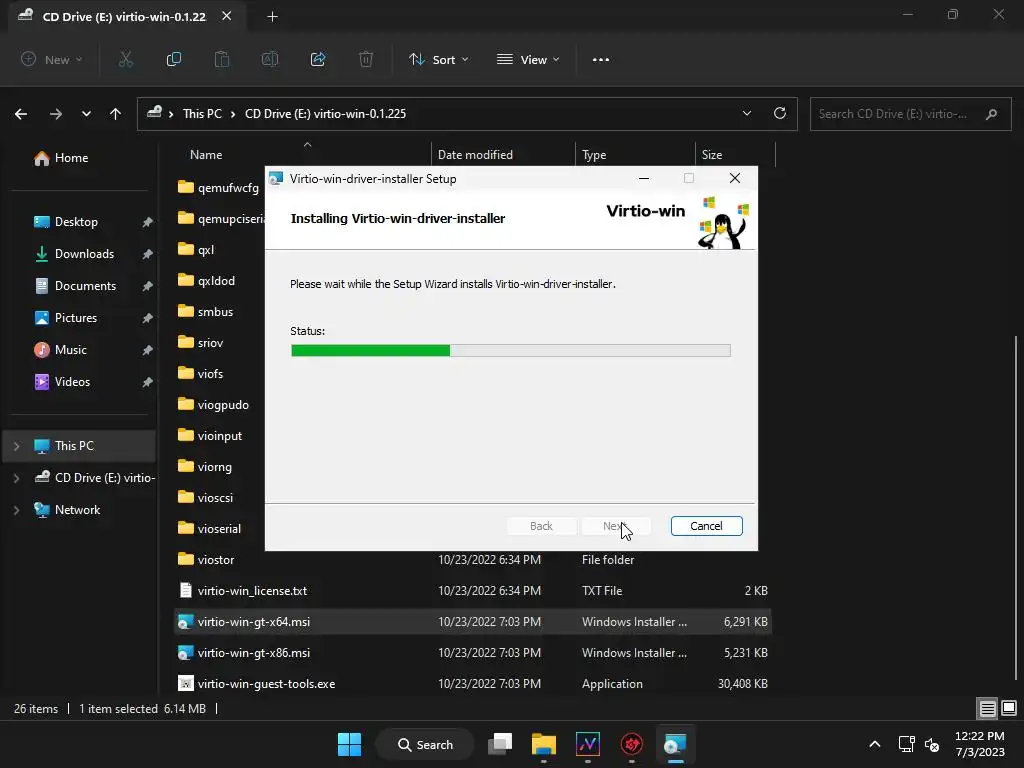This screenshot has width=1024, height=768.
Task: Click the installer icon on the taskbar
Action: [675, 744]
